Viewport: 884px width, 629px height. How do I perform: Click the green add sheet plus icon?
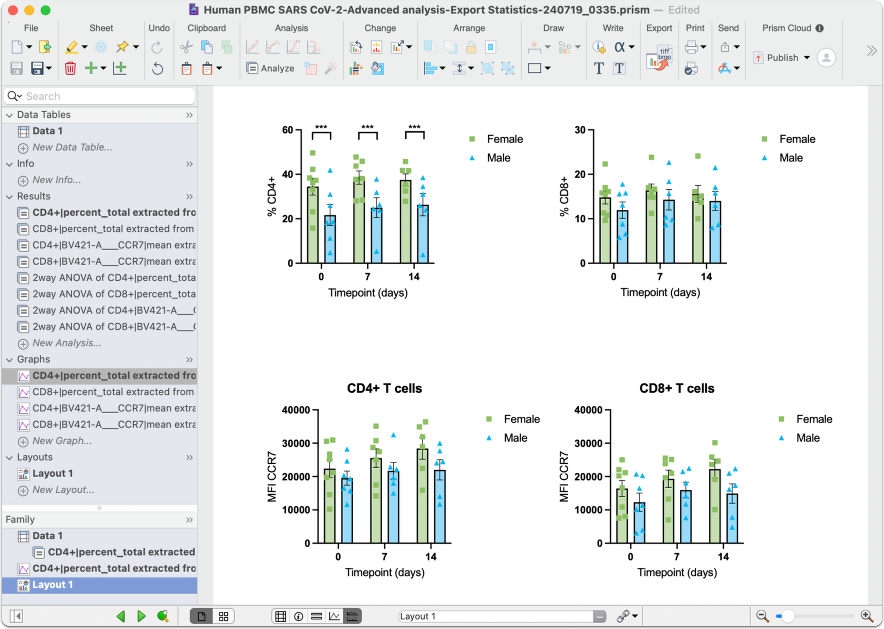91,68
